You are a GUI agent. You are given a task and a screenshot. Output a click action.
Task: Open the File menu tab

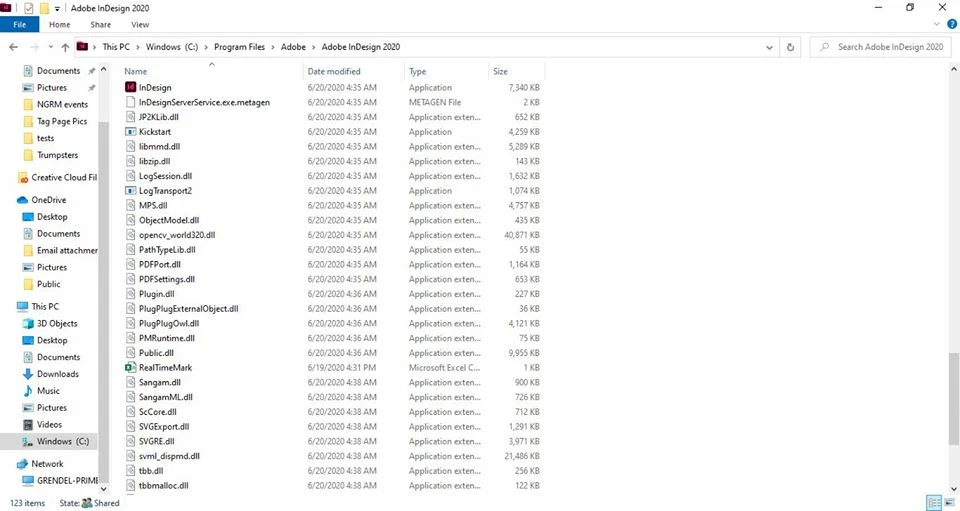pyautogui.click(x=20, y=24)
